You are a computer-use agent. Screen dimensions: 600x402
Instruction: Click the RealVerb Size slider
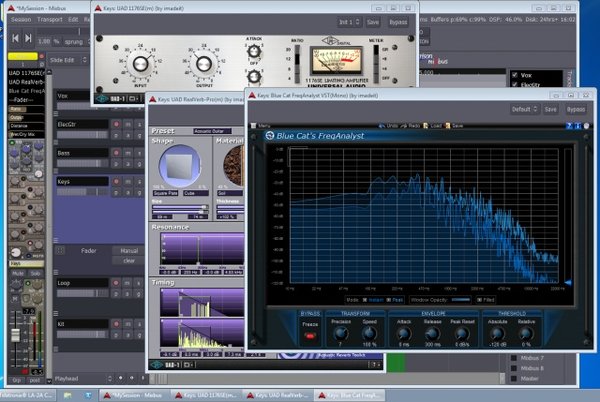[x=180, y=209]
